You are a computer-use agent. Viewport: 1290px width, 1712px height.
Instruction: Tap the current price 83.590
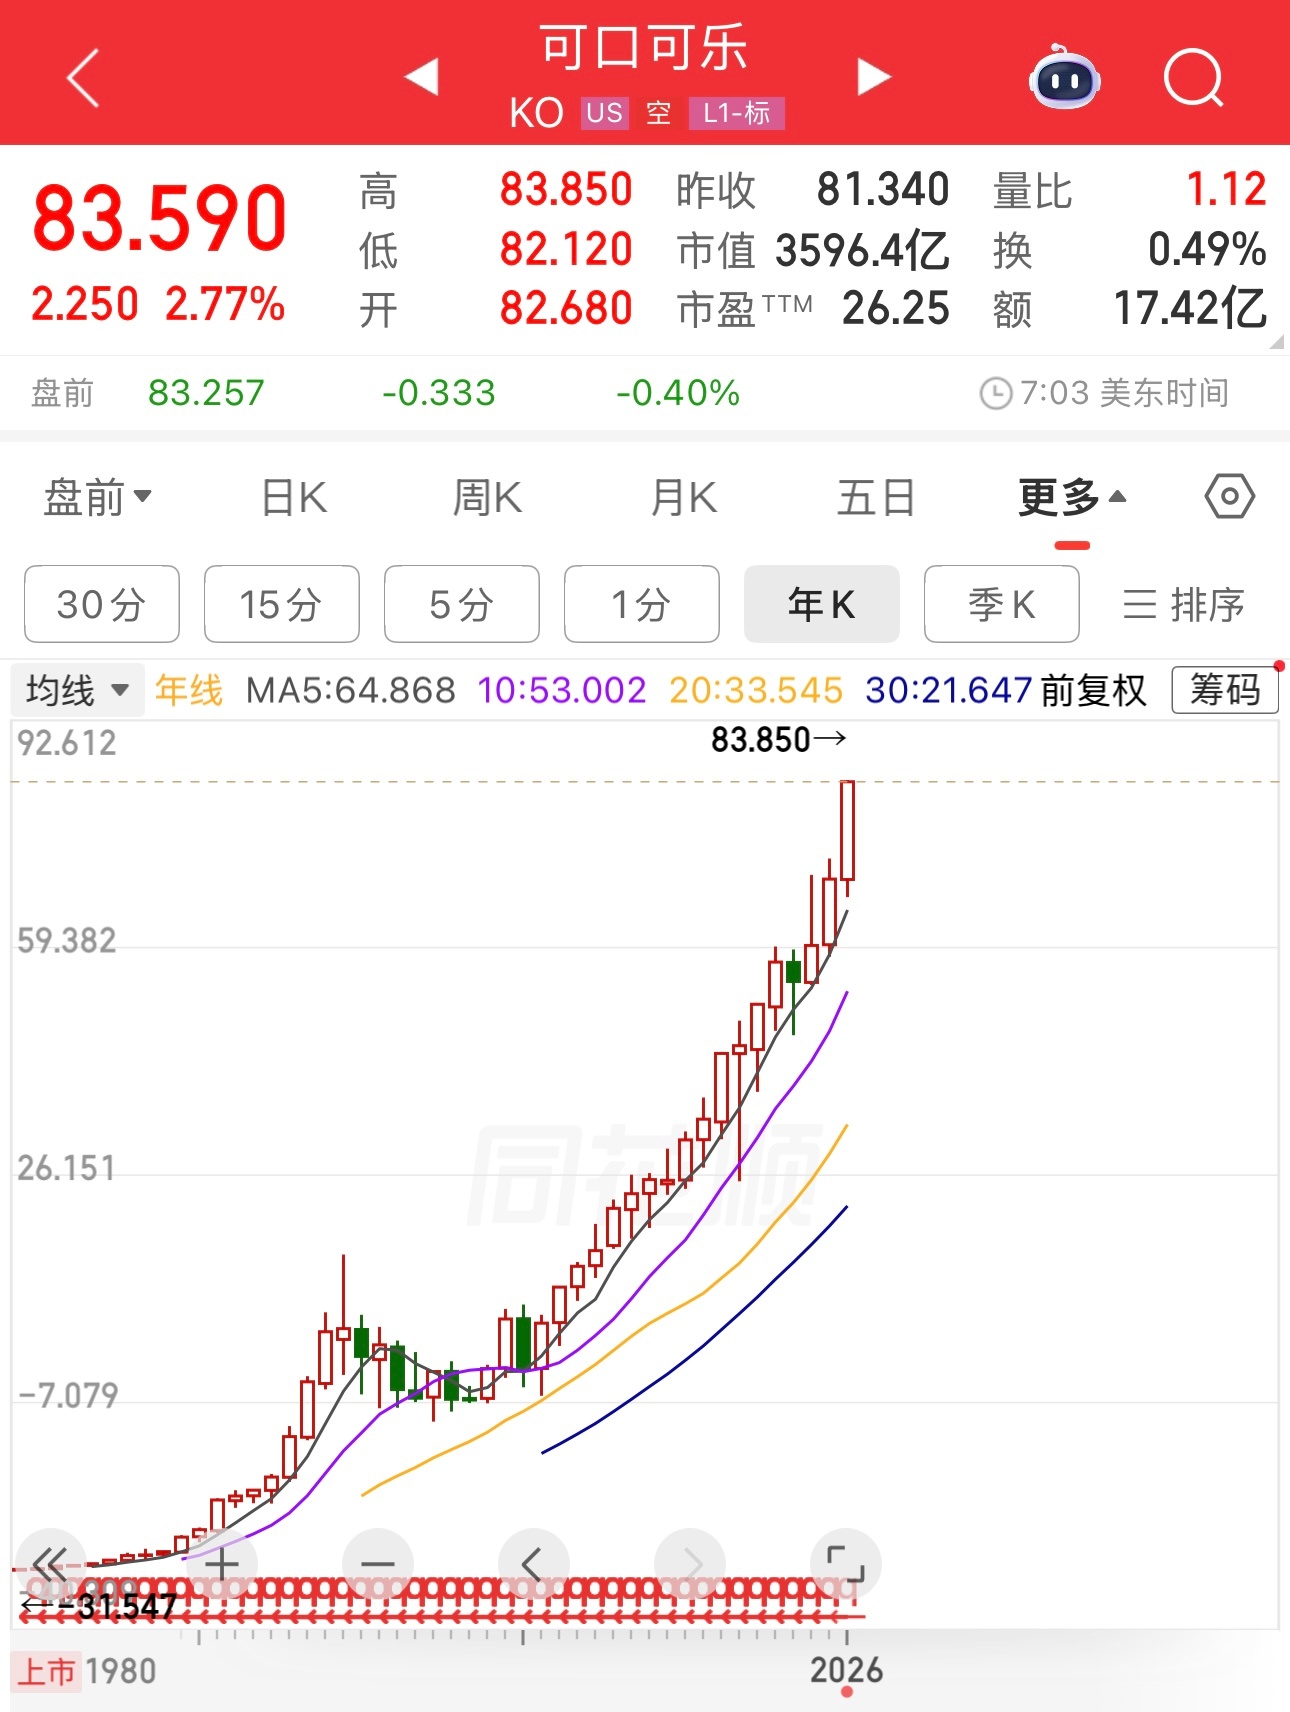[x=159, y=217]
